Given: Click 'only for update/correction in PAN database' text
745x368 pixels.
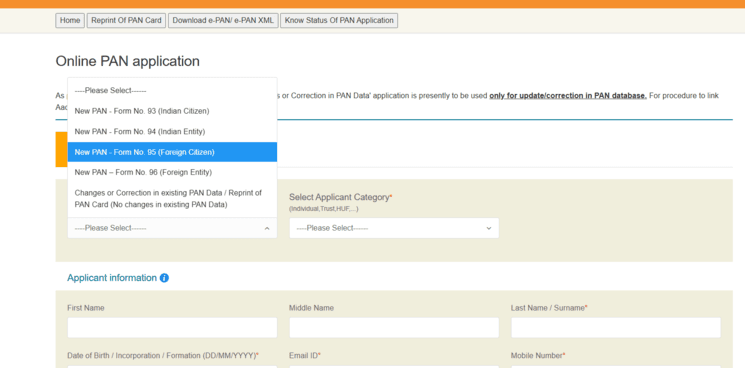Looking at the screenshot, I should pyautogui.click(x=568, y=95).
